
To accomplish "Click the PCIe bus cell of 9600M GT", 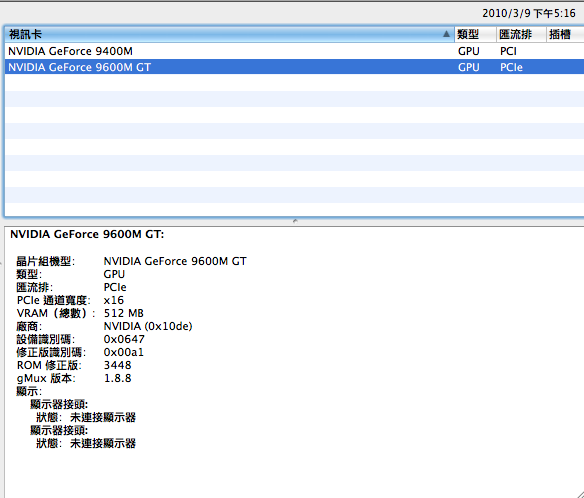I will click(x=511, y=67).
